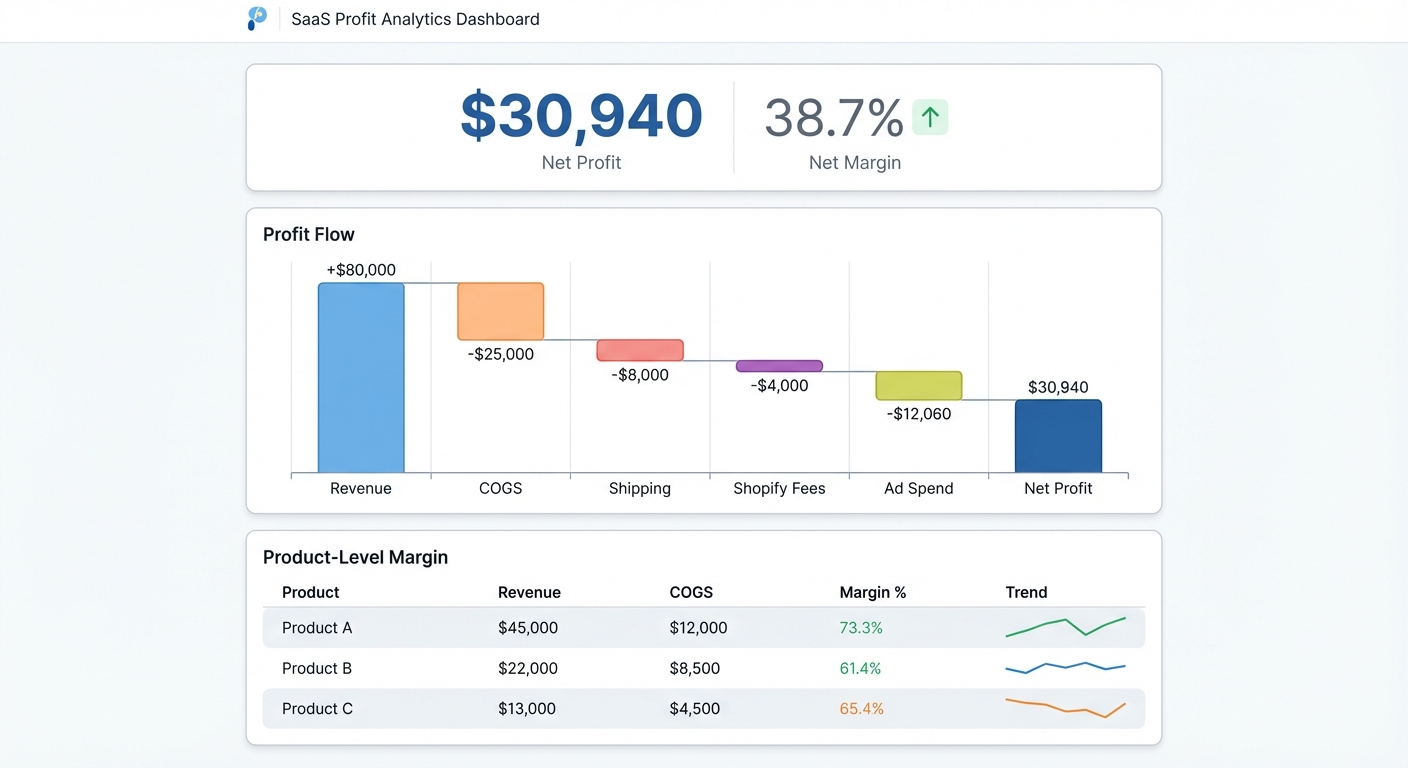
Task: Open Product C orange trend sparkline
Action: [x=1066, y=708]
